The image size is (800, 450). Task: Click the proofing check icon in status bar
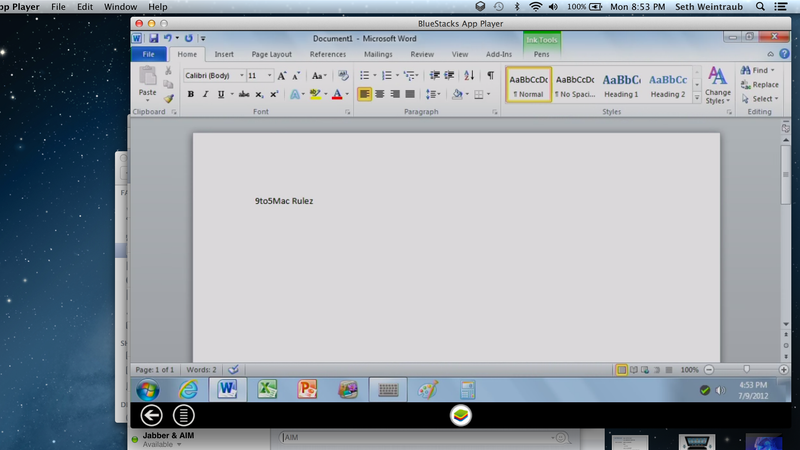click(x=233, y=369)
